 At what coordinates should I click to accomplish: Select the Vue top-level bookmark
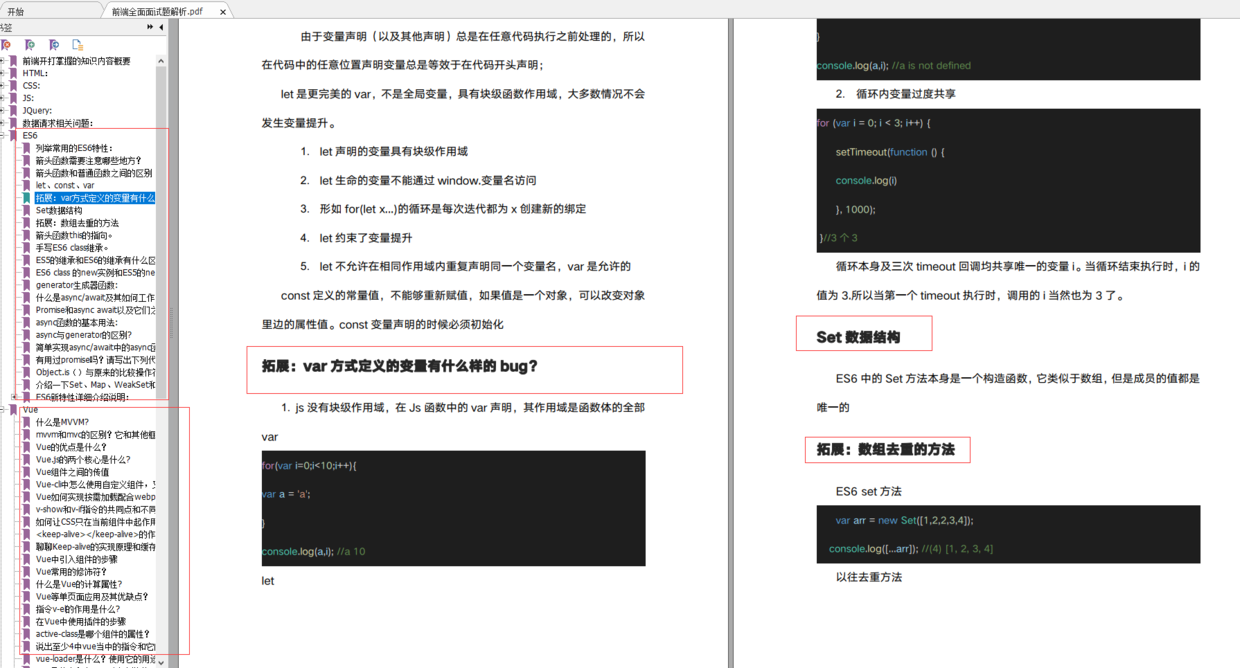click(30, 410)
